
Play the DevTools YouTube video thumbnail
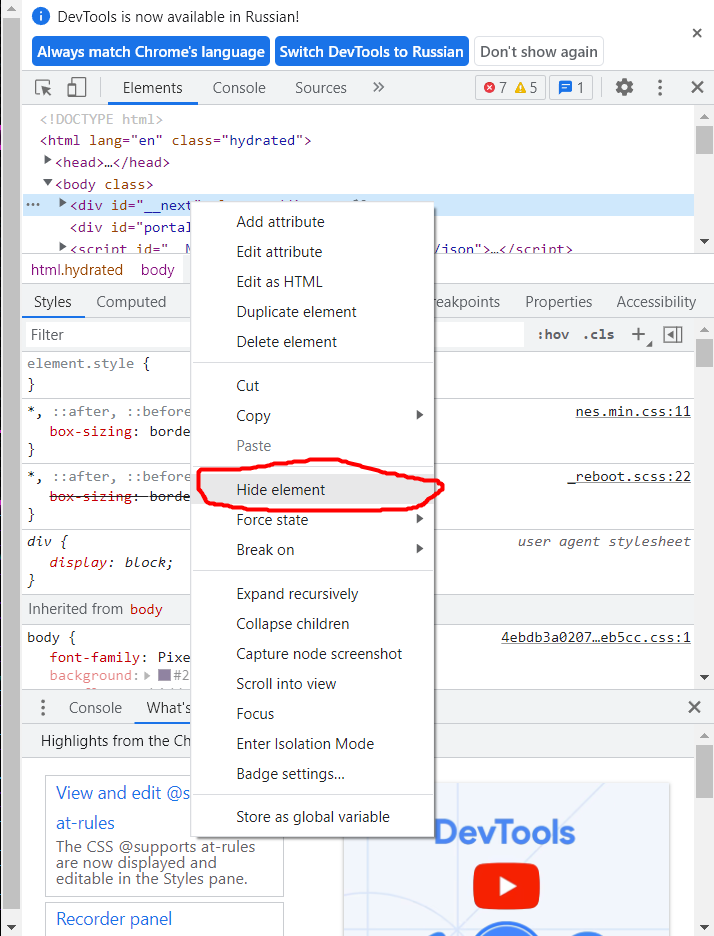(x=506, y=885)
